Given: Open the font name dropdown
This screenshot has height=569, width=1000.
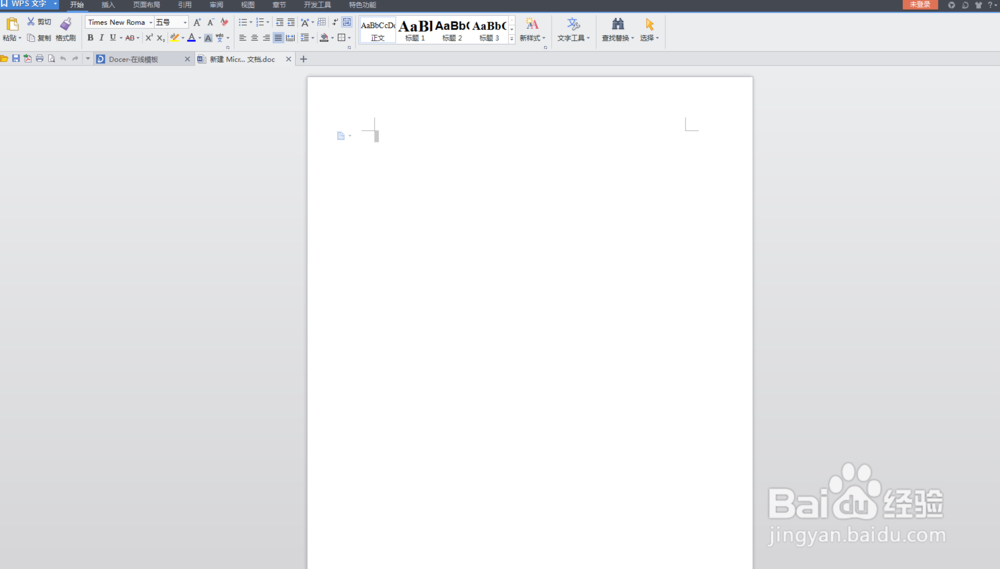Looking at the screenshot, I should coord(151,22).
